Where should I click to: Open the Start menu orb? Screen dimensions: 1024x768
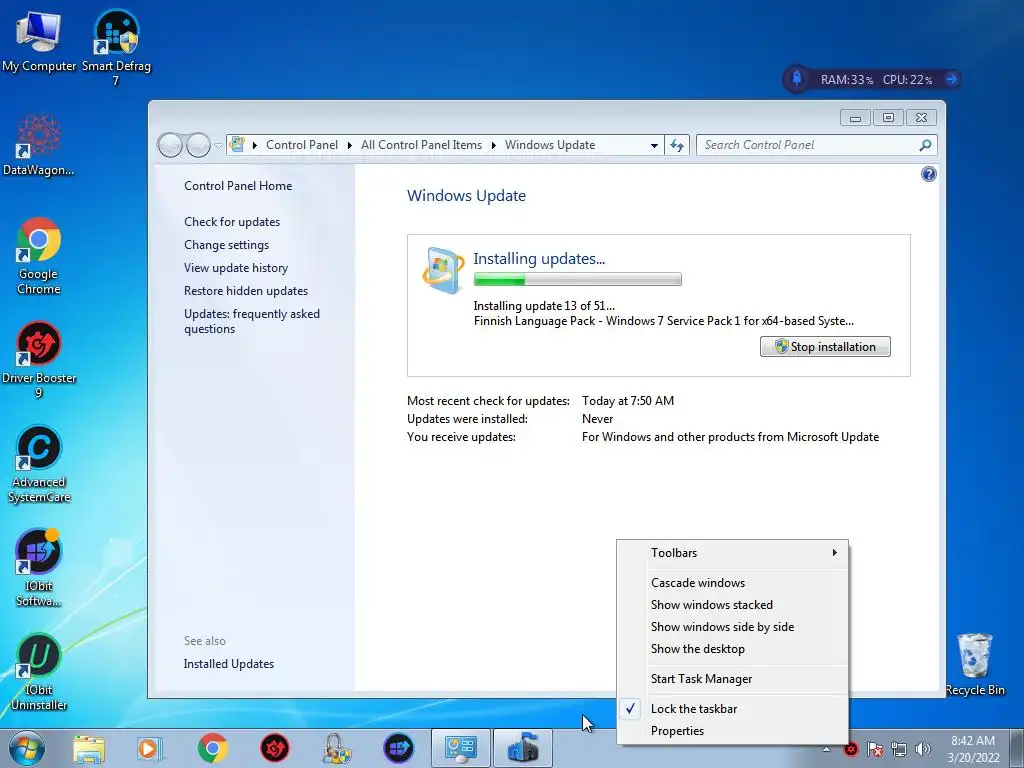coord(26,748)
